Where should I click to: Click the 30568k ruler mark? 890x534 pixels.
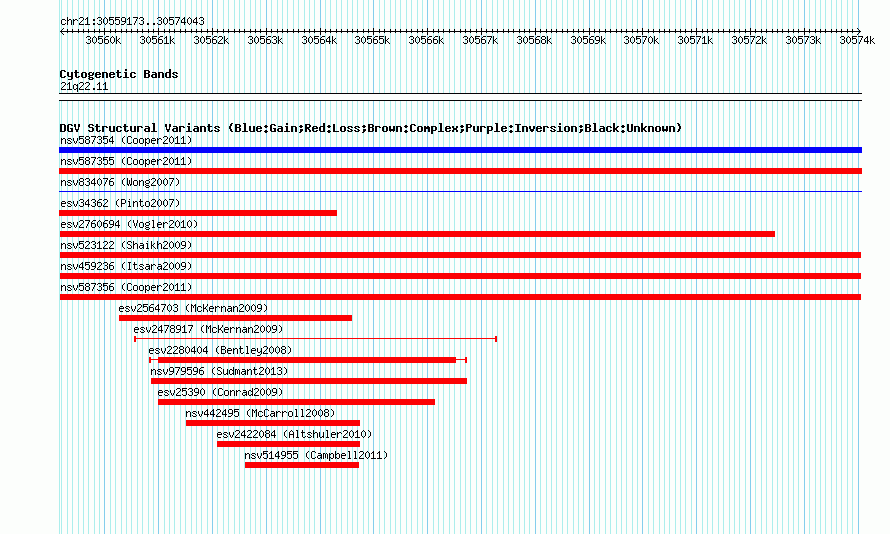click(x=534, y=40)
